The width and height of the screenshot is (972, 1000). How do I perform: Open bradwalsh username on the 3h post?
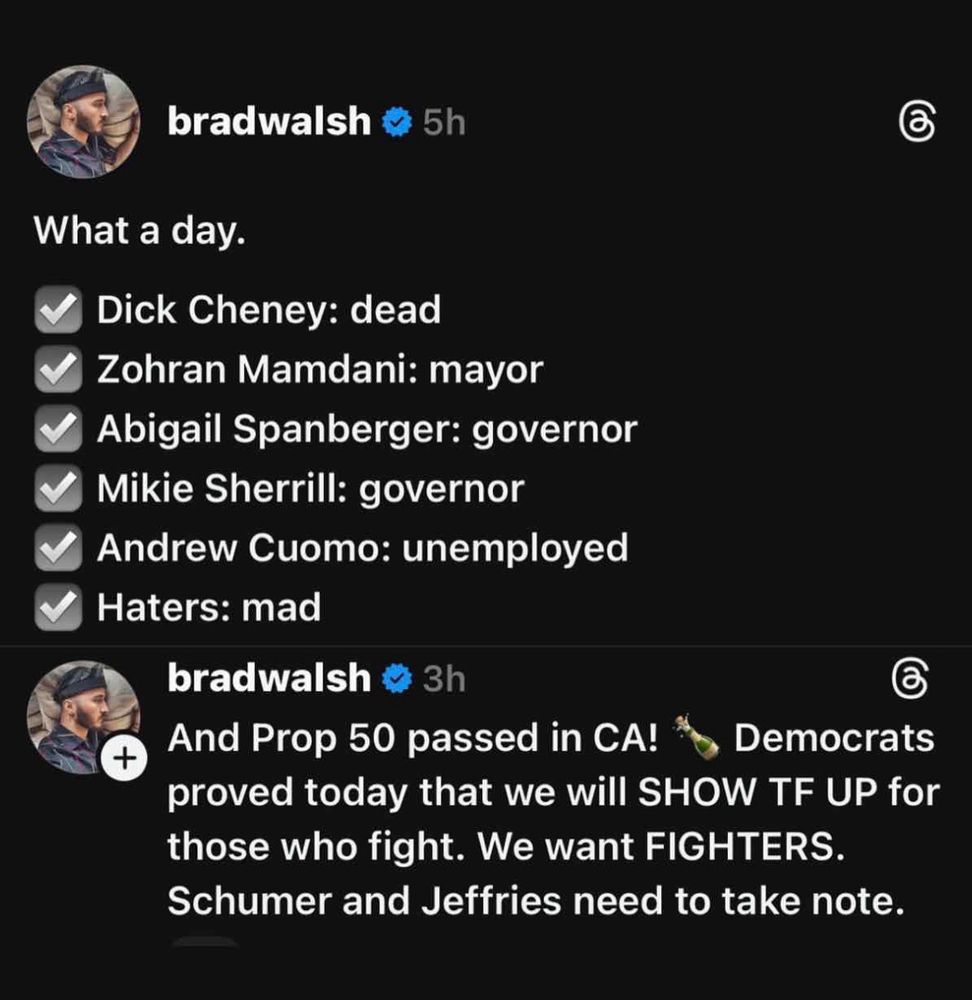coord(269,678)
